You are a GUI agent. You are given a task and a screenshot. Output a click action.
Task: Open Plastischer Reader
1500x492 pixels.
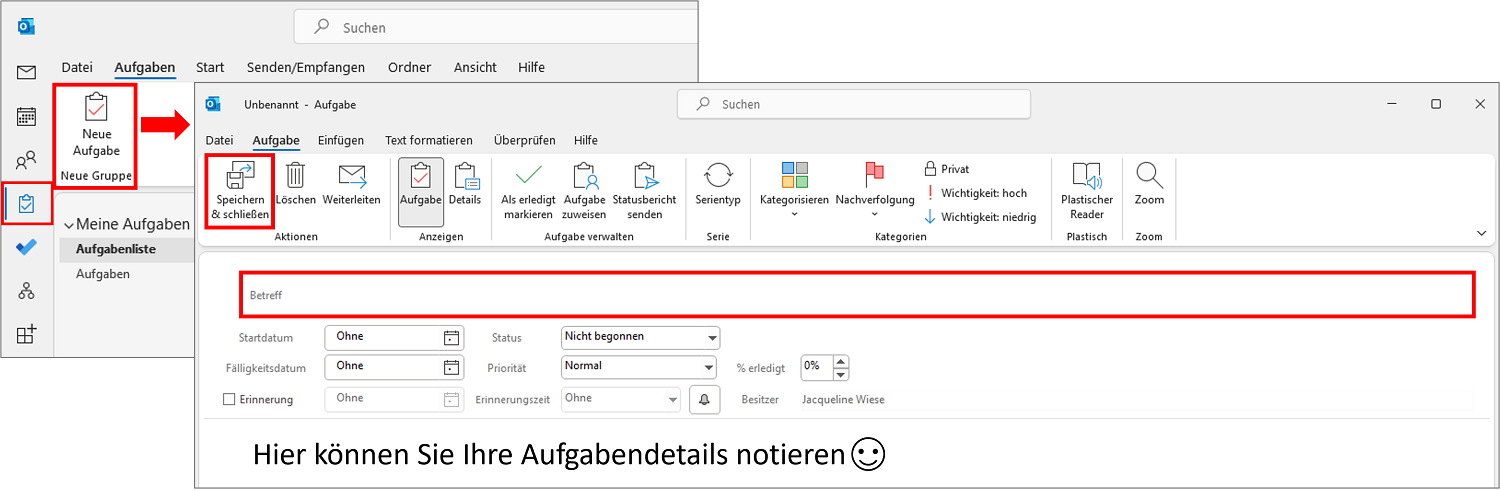click(x=1087, y=190)
